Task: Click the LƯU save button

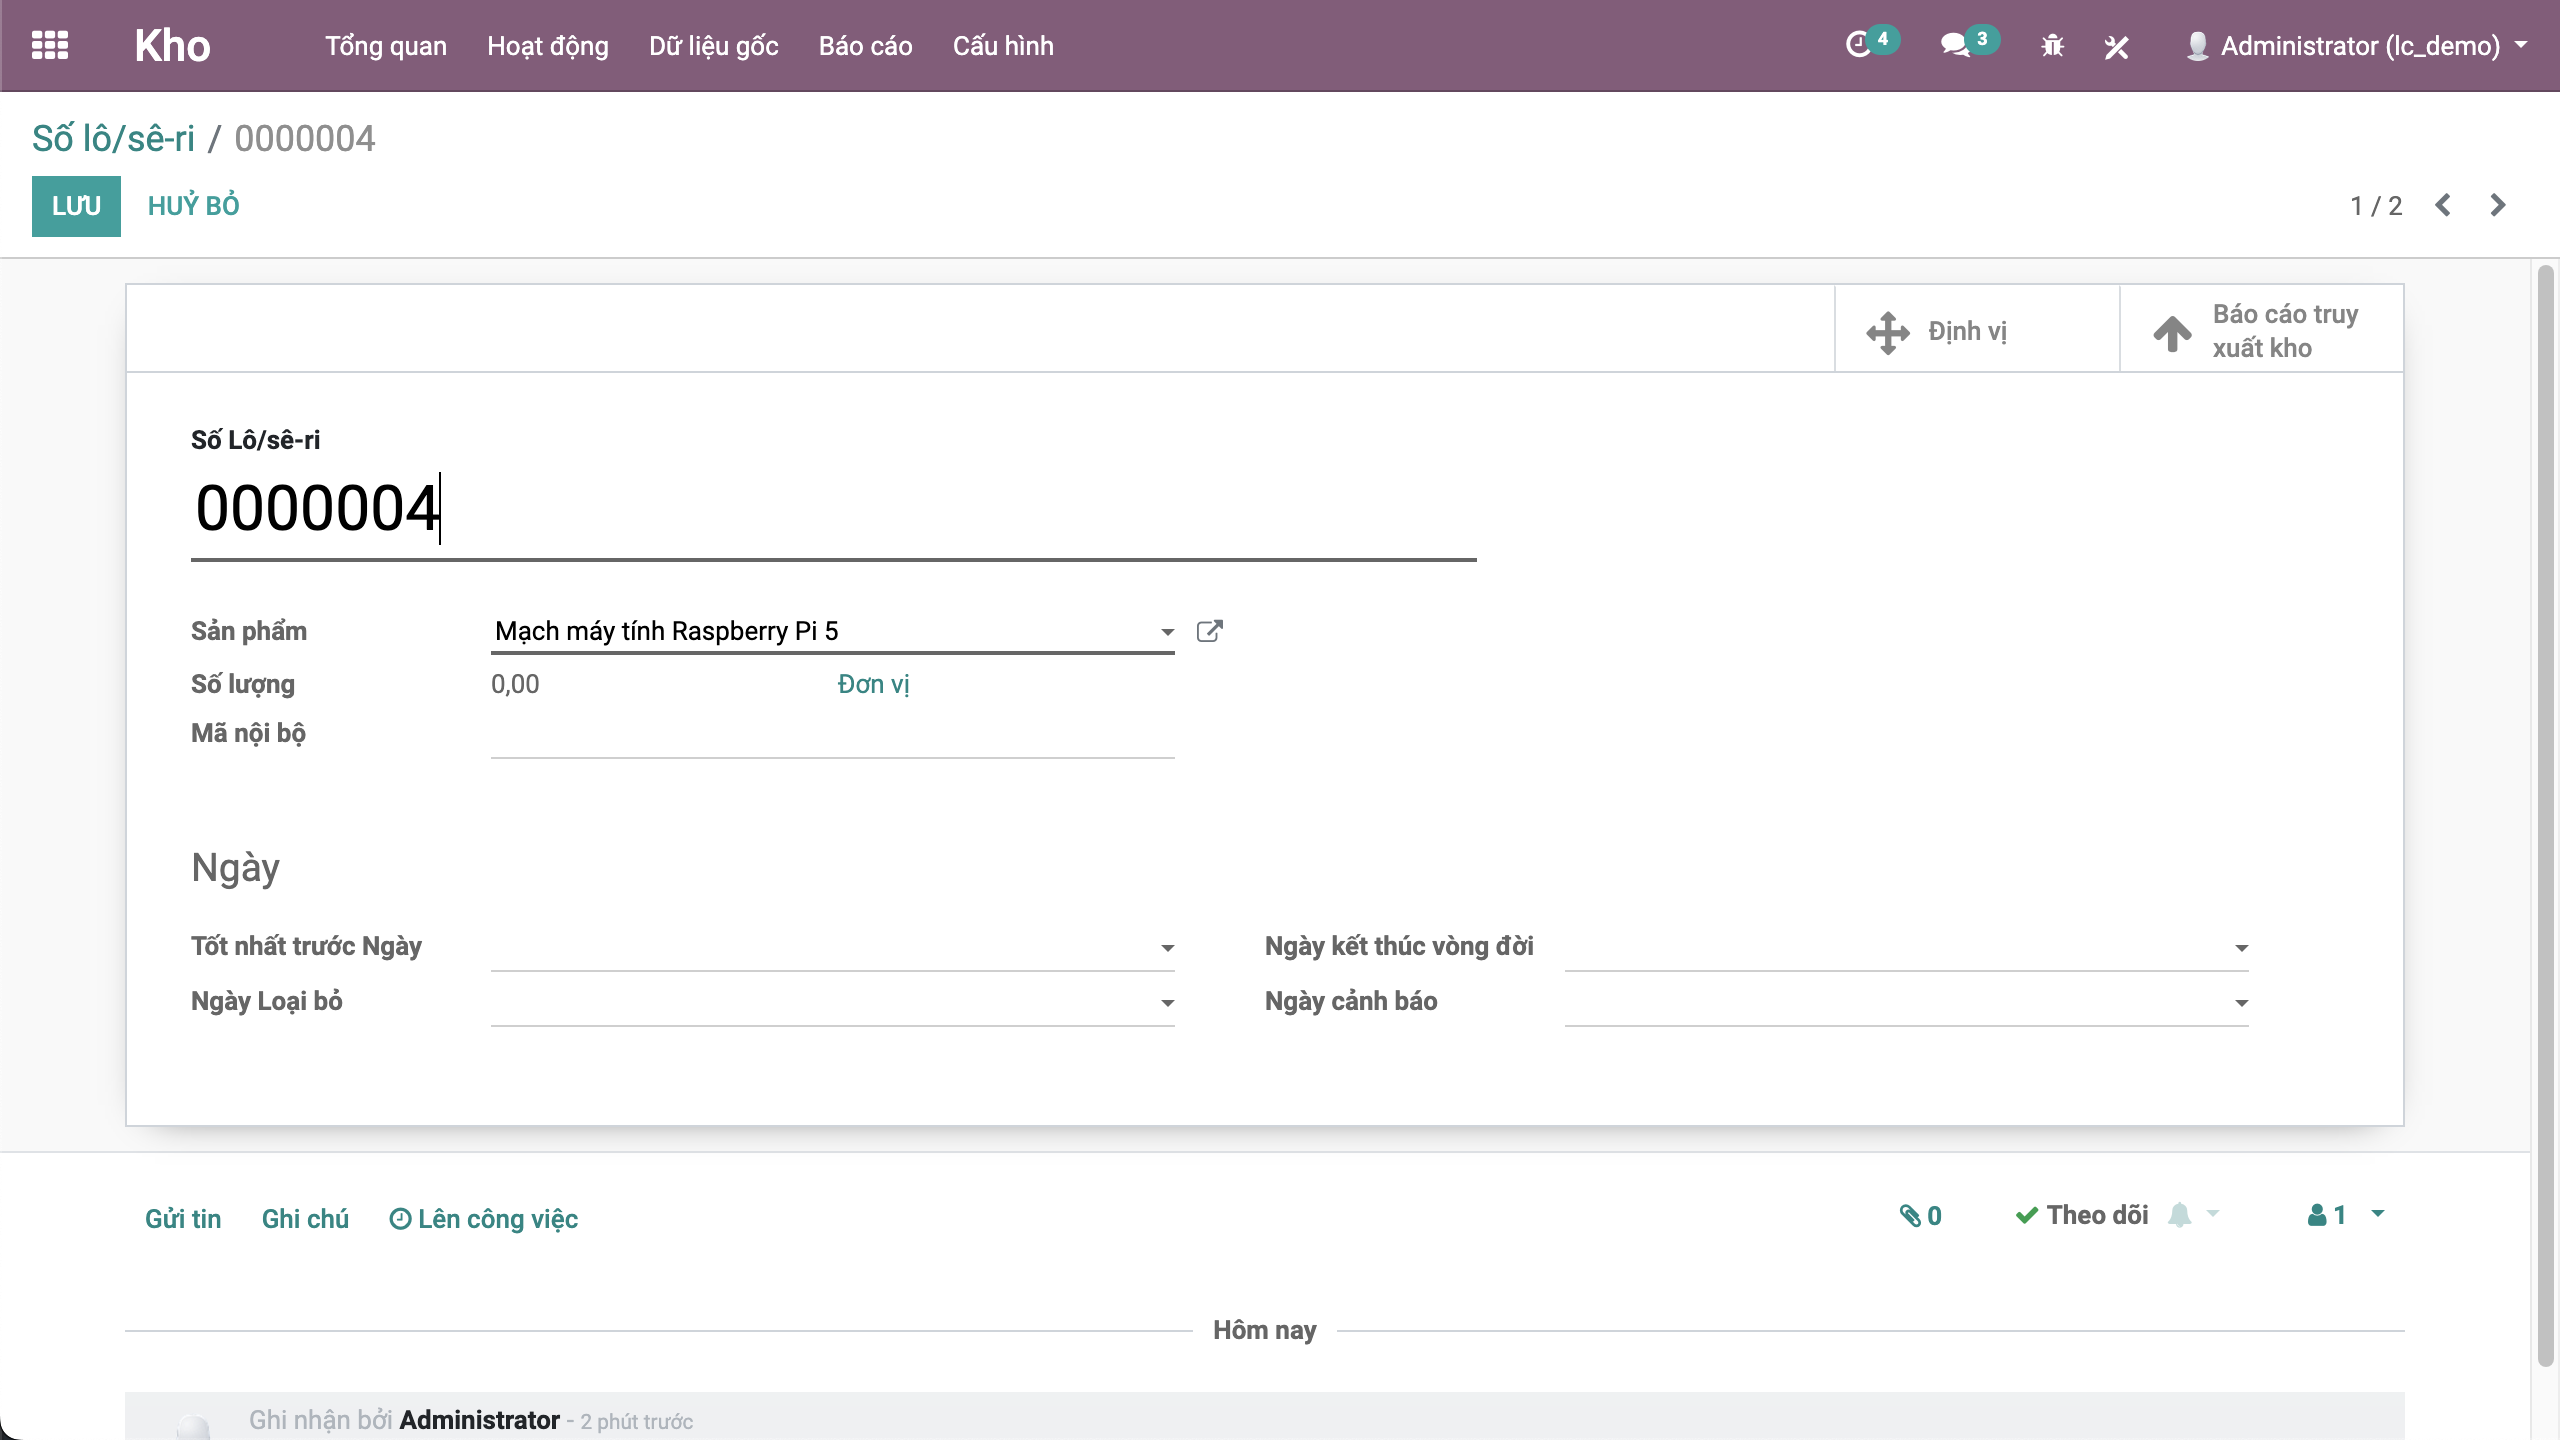Action: click(x=76, y=206)
